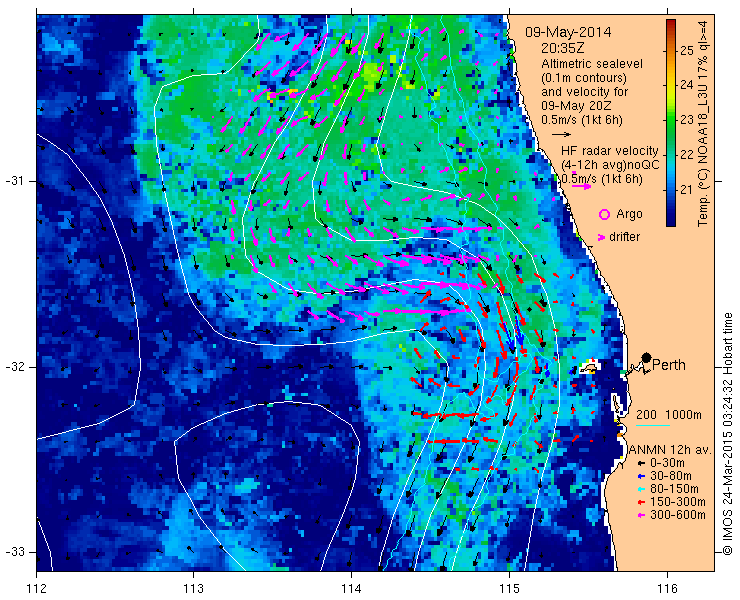The height and width of the screenshot is (600, 740).
Task: Click the cyan 80-150m depth arrow marker
Action: 639,489
